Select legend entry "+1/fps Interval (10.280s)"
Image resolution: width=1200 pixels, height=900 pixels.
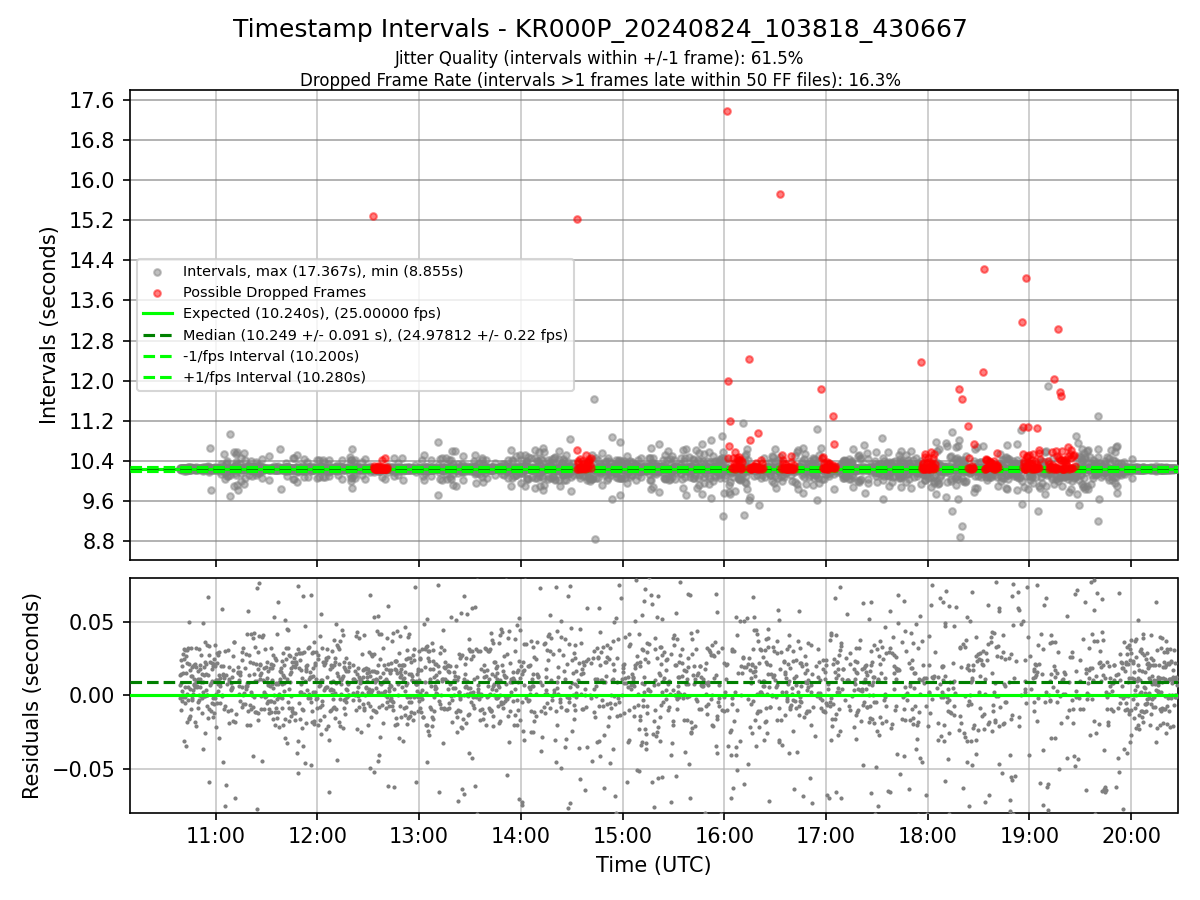click(273, 377)
